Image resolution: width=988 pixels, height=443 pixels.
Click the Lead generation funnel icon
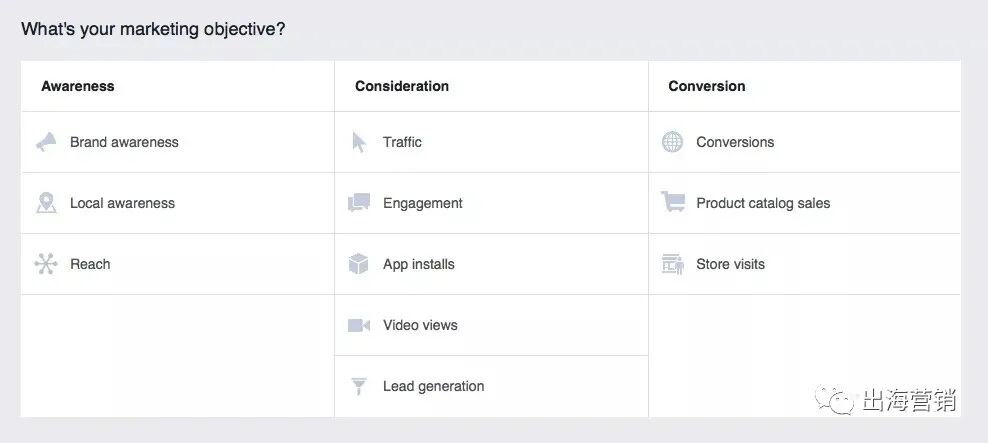(359, 386)
